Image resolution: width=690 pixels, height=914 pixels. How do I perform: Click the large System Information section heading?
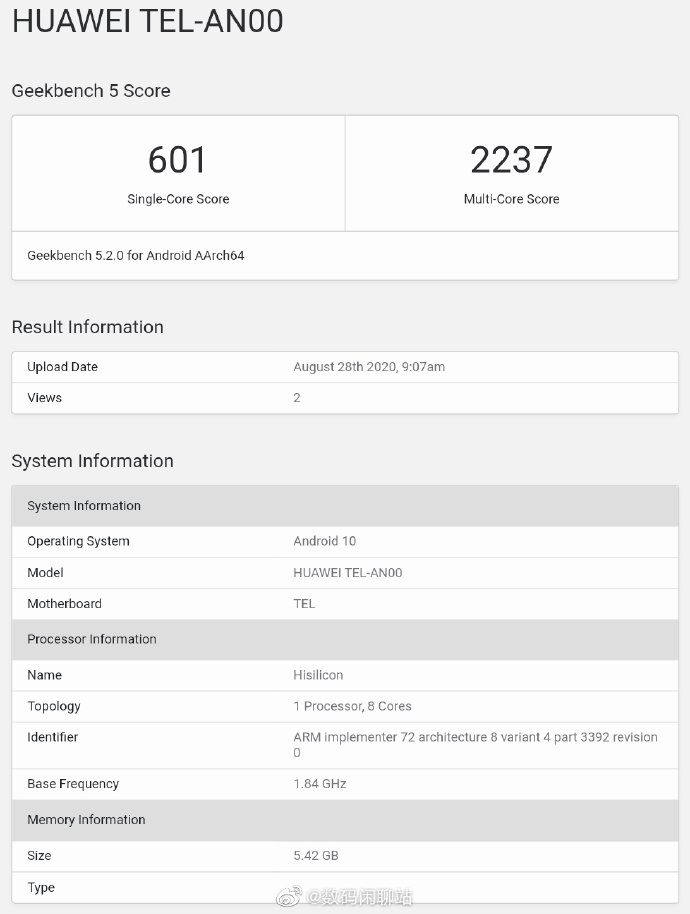point(93,461)
